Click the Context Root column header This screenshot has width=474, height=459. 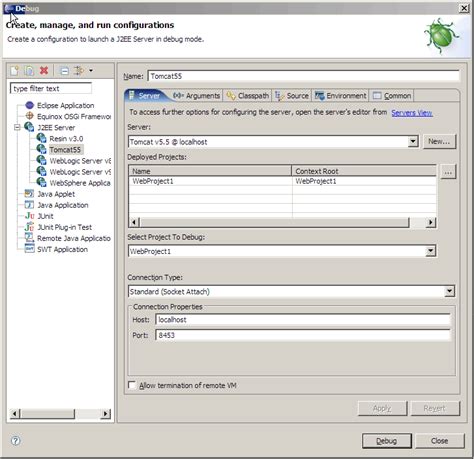click(364, 171)
